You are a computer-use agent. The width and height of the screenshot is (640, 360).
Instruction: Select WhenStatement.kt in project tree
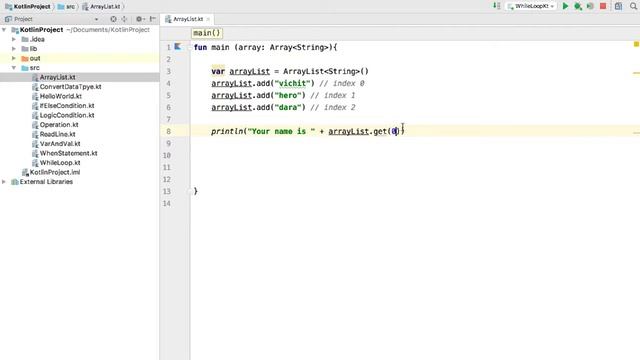(x=68, y=153)
